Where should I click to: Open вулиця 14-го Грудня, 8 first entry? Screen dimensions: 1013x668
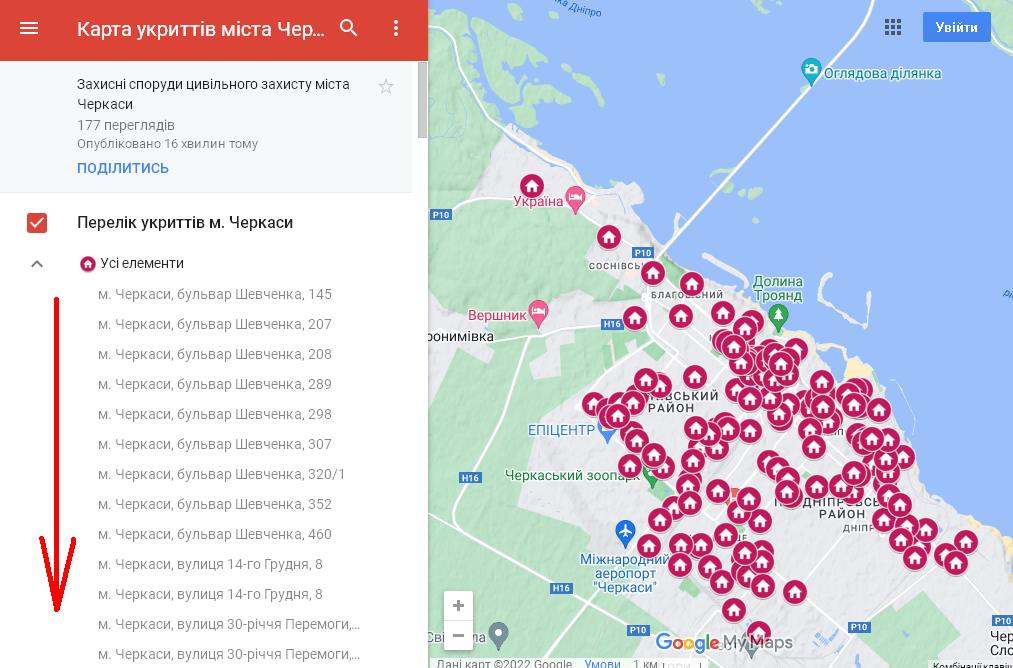(210, 564)
